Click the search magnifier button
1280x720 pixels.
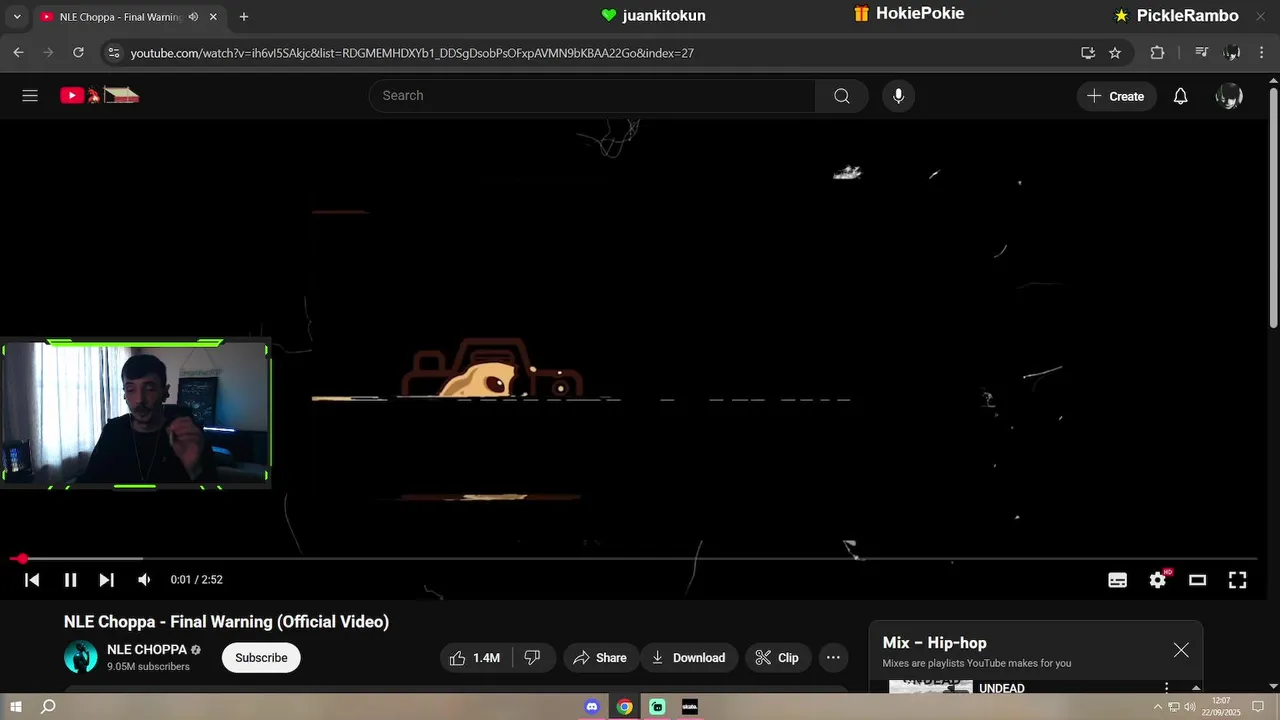pyautogui.click(x=842, y=96)
